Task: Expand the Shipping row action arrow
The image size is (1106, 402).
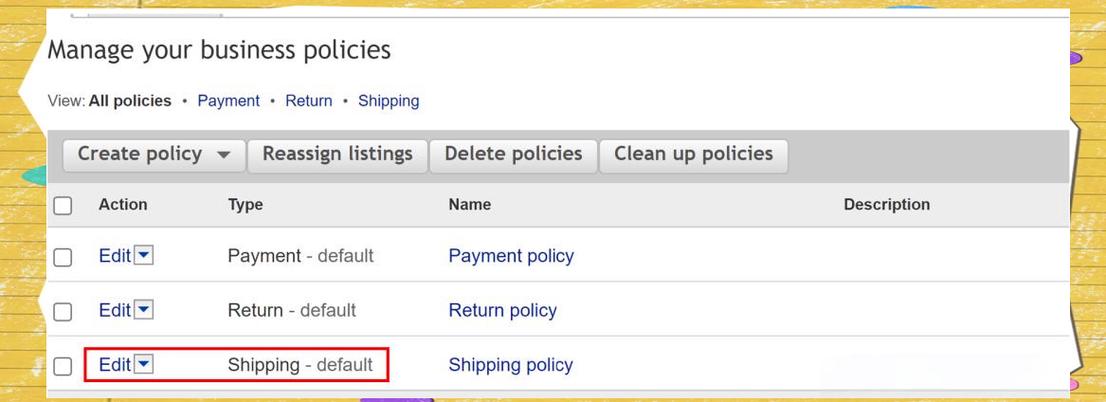Action: click(x=144, y=365)
